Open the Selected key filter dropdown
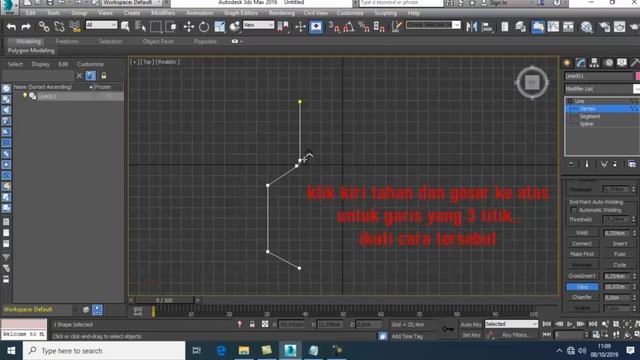The image size is (640, 360). 511,324
